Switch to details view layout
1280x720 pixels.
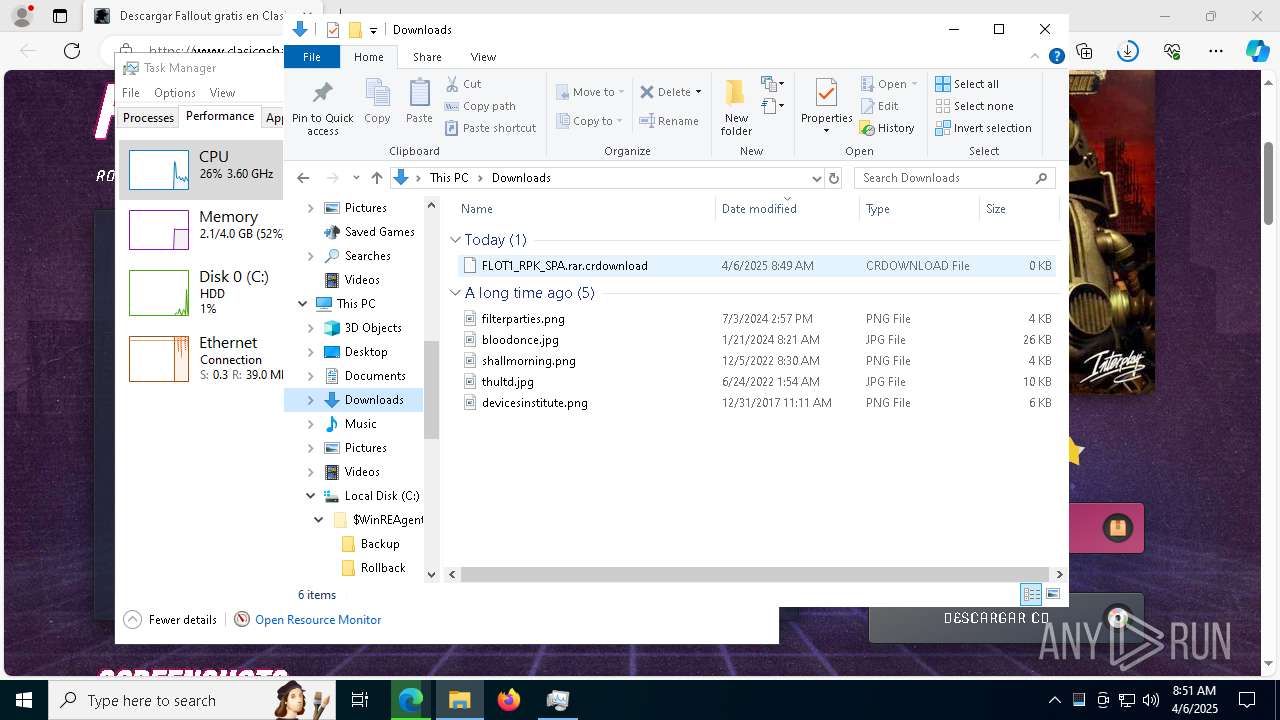point(1031,594)
